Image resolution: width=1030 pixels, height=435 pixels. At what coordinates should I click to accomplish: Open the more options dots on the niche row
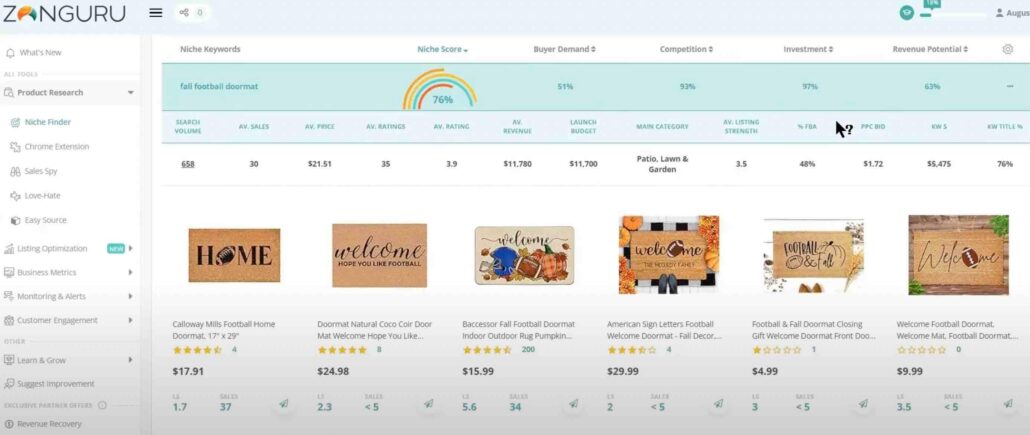point(1010,87)
